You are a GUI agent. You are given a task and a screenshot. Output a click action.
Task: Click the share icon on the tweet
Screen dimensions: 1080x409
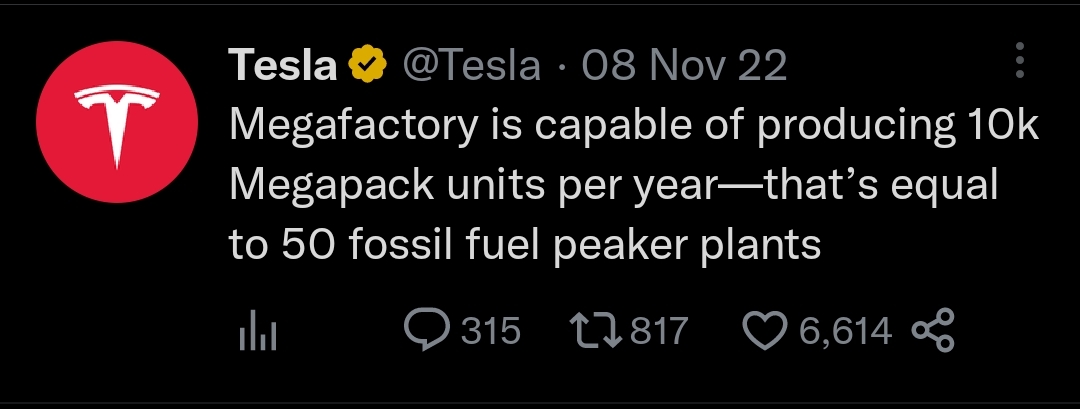[935, 330]
